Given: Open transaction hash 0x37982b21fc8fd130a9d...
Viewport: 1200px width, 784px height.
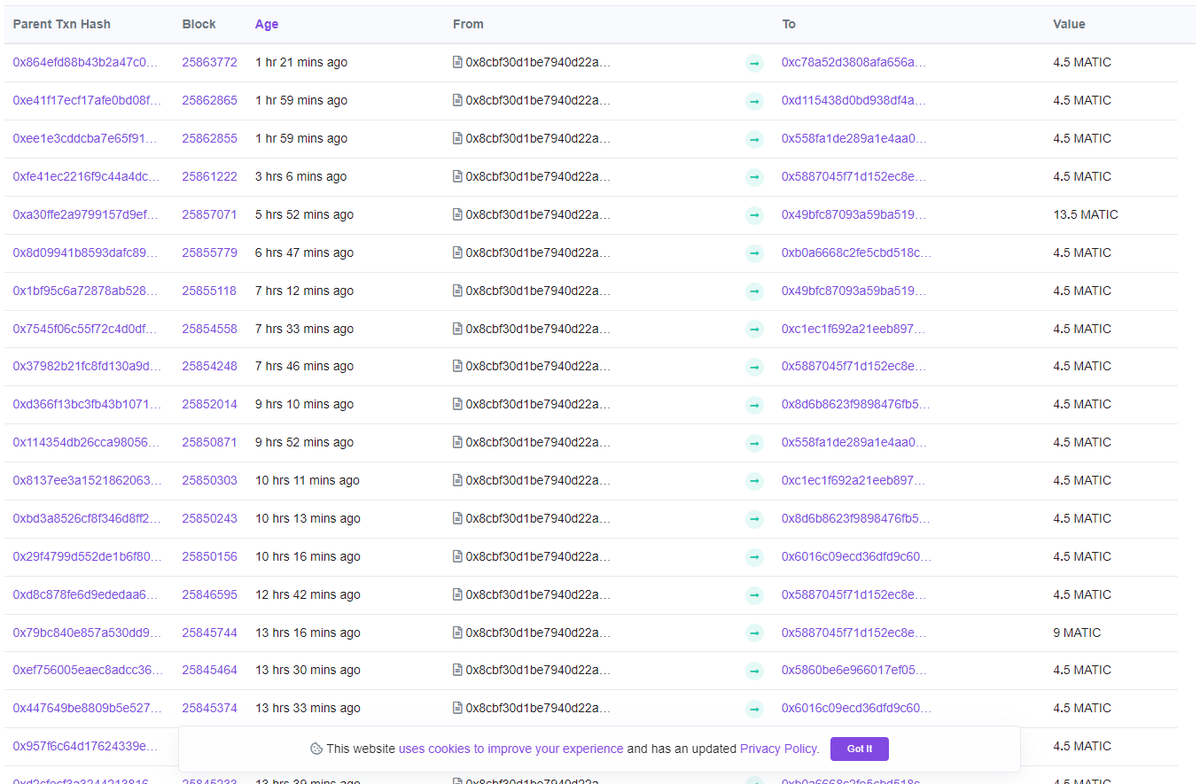Looking at the screenshot, I should 87,366.
